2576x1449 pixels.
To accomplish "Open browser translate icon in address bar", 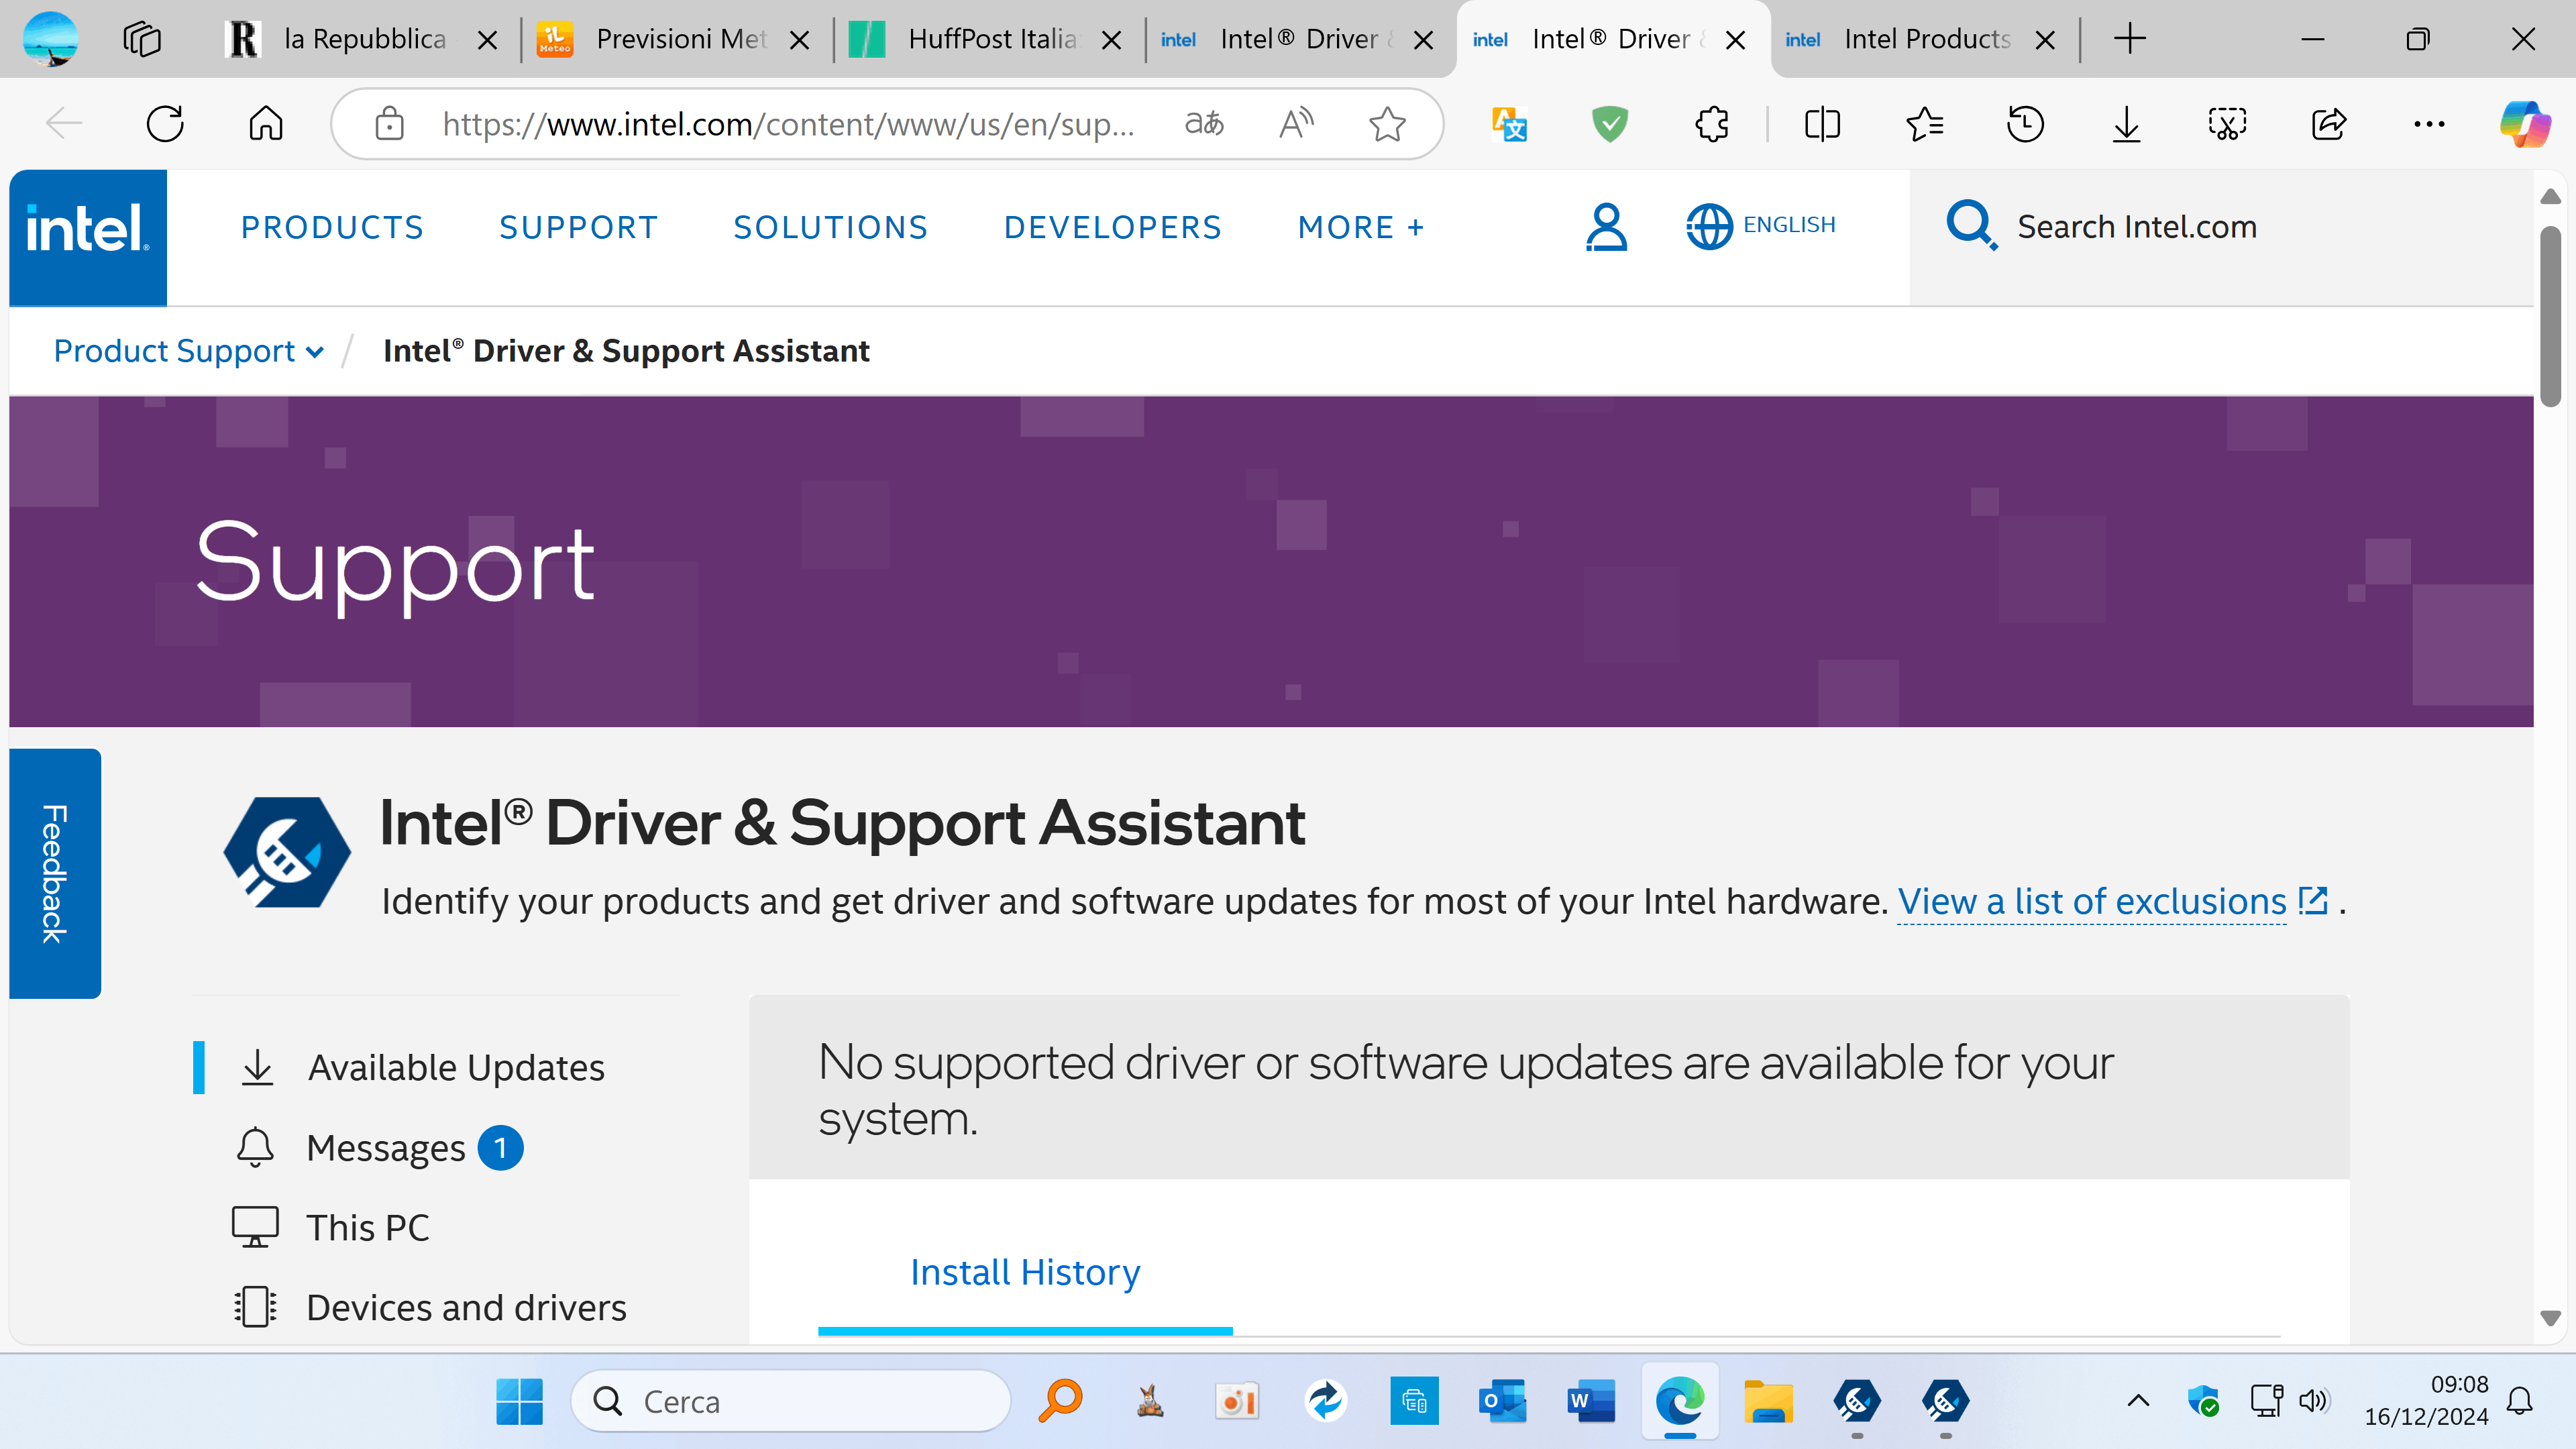I will pyautogui.click(x=1204, y=124).
